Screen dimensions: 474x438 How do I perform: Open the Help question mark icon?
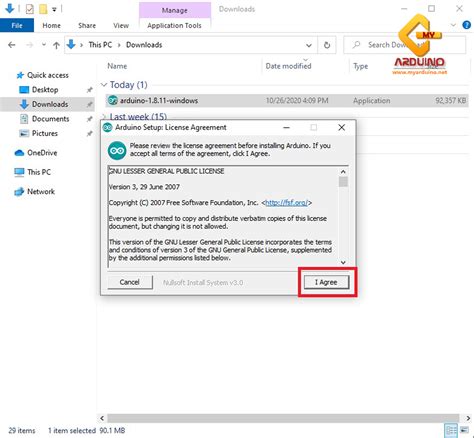[x=466, y=25]
